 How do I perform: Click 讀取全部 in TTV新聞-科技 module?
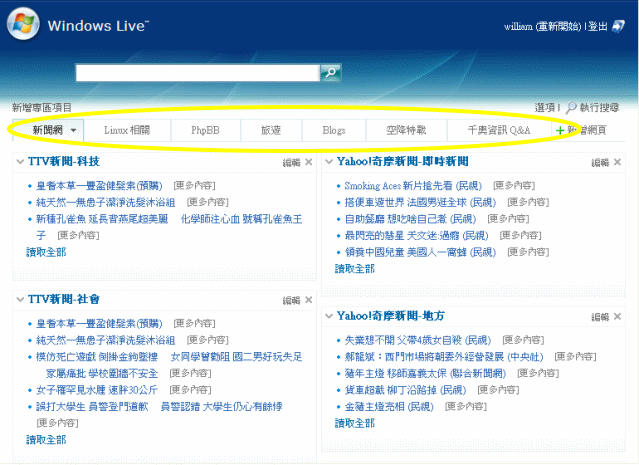tap(46, 252)
